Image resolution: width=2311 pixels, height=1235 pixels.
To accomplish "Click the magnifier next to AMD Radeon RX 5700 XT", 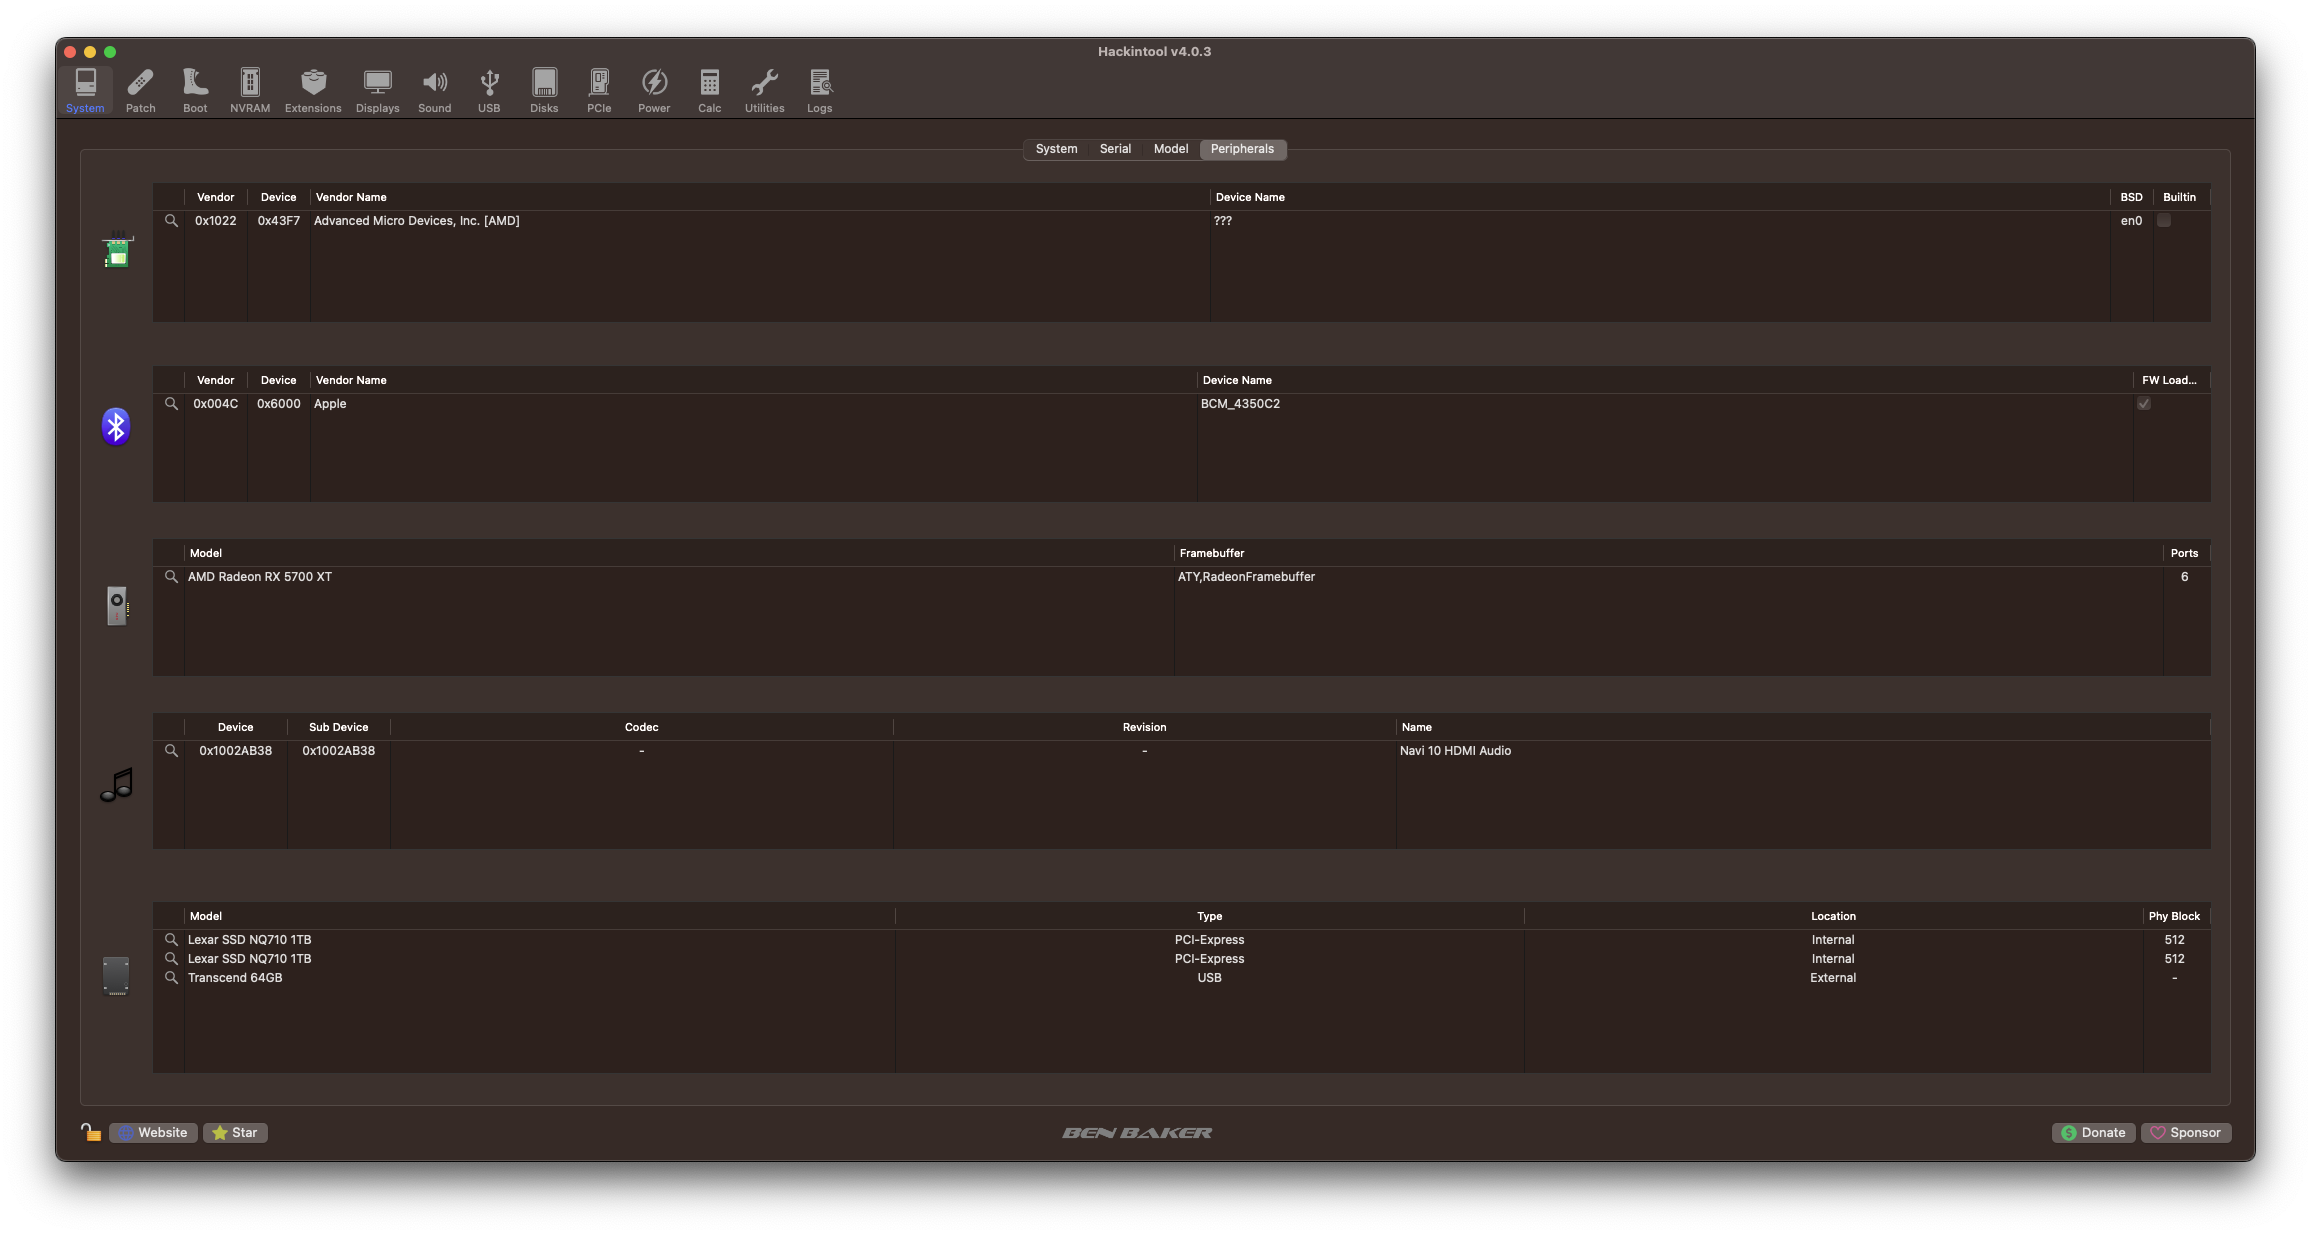I will 171,577.
